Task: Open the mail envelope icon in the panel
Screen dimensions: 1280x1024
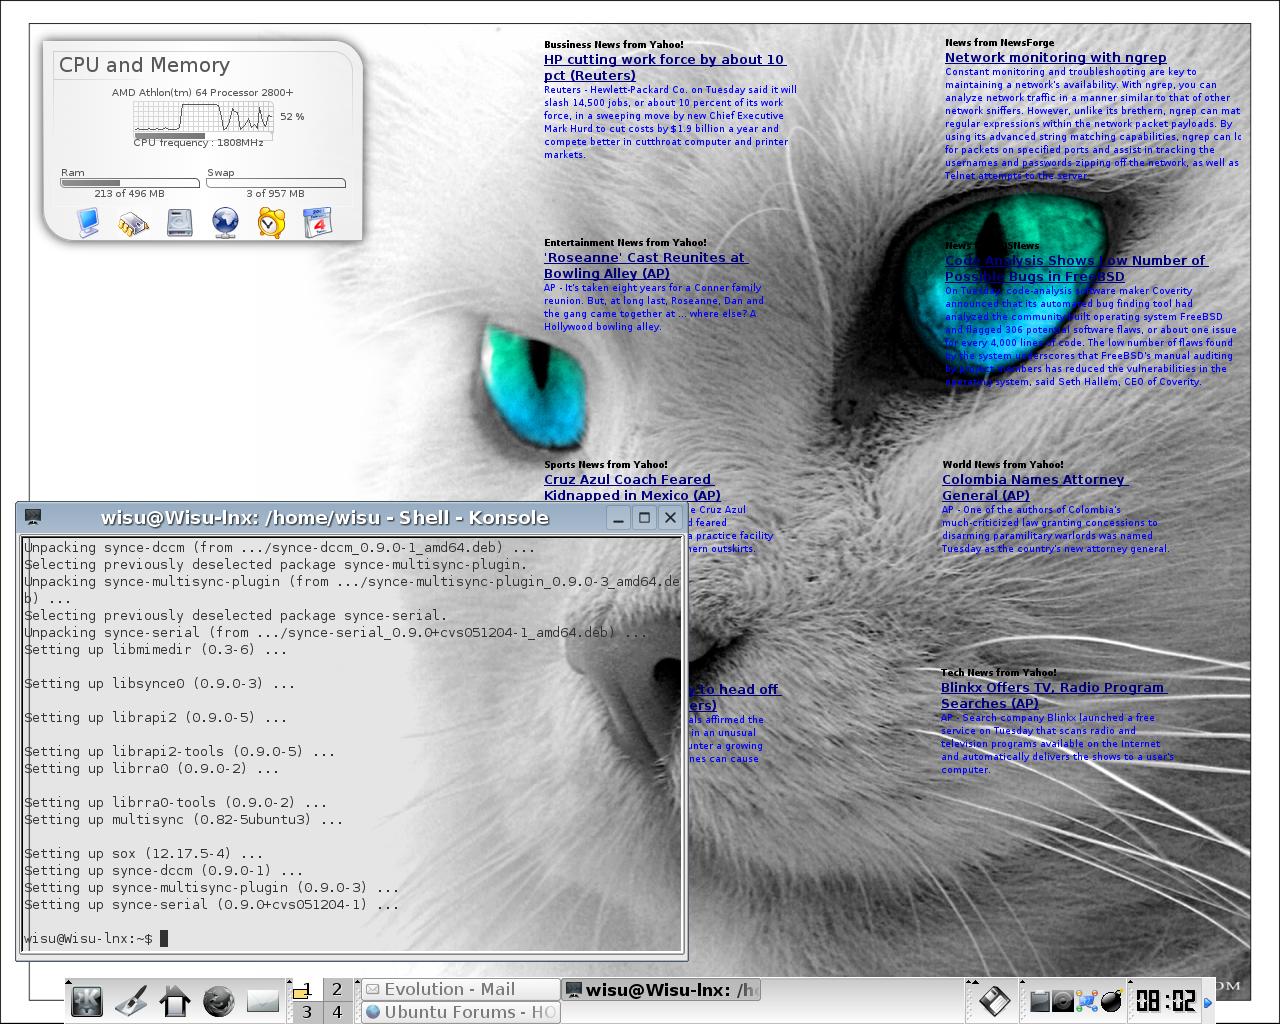Action: click(x=262, y=1001)
